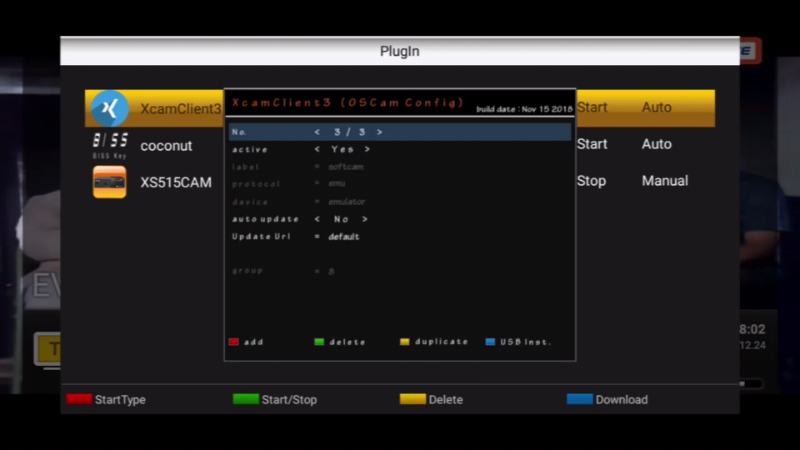Toggle active value with its left arrow
The height and width of the screenshot is (450, 800).
[317, 149]
